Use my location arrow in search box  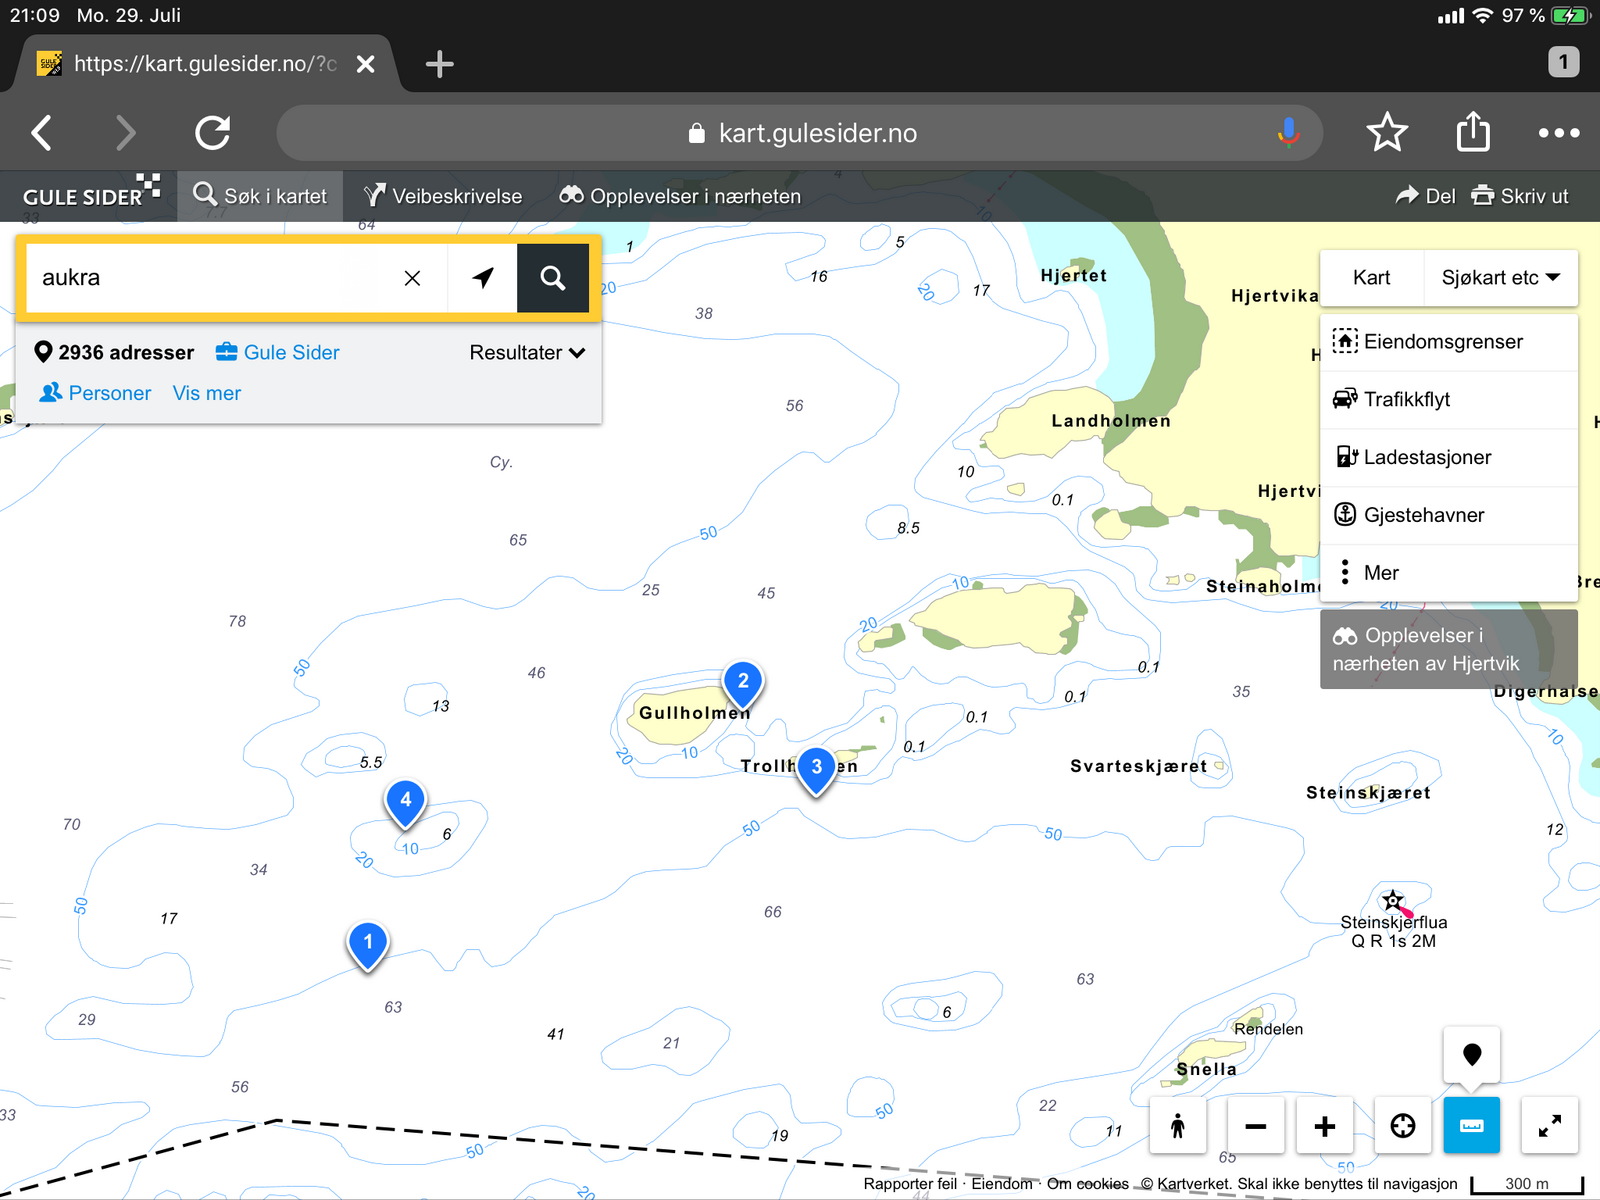(x=483, y=278)
